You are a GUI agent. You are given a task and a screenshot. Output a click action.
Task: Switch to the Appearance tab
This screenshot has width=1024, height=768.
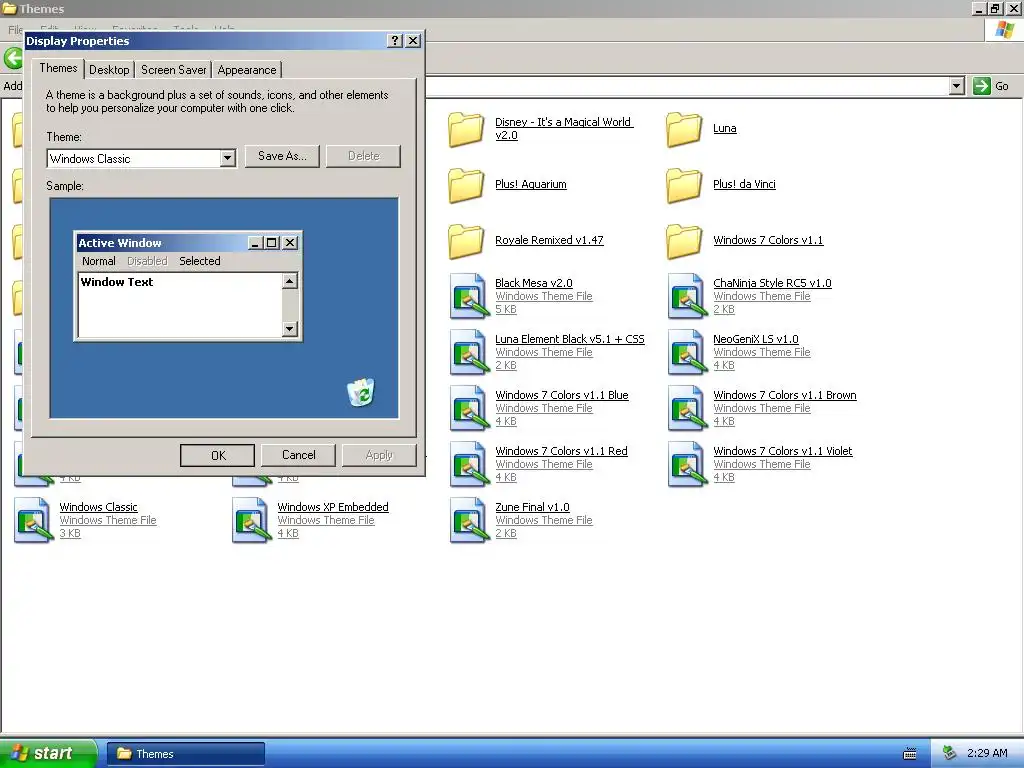(247, 70)
